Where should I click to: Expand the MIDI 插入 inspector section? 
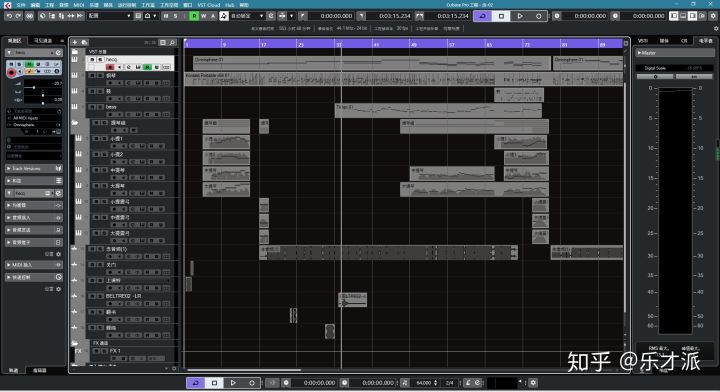click(x=33, y=265)
